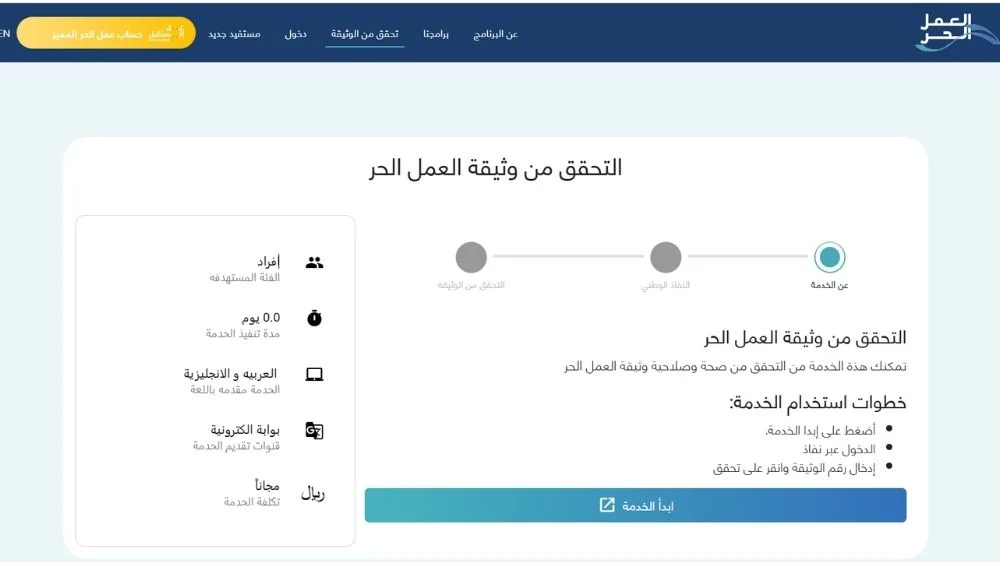
Task: Click the description تمكنك هذه الخدمة paragraph
Action: [735, 366]
